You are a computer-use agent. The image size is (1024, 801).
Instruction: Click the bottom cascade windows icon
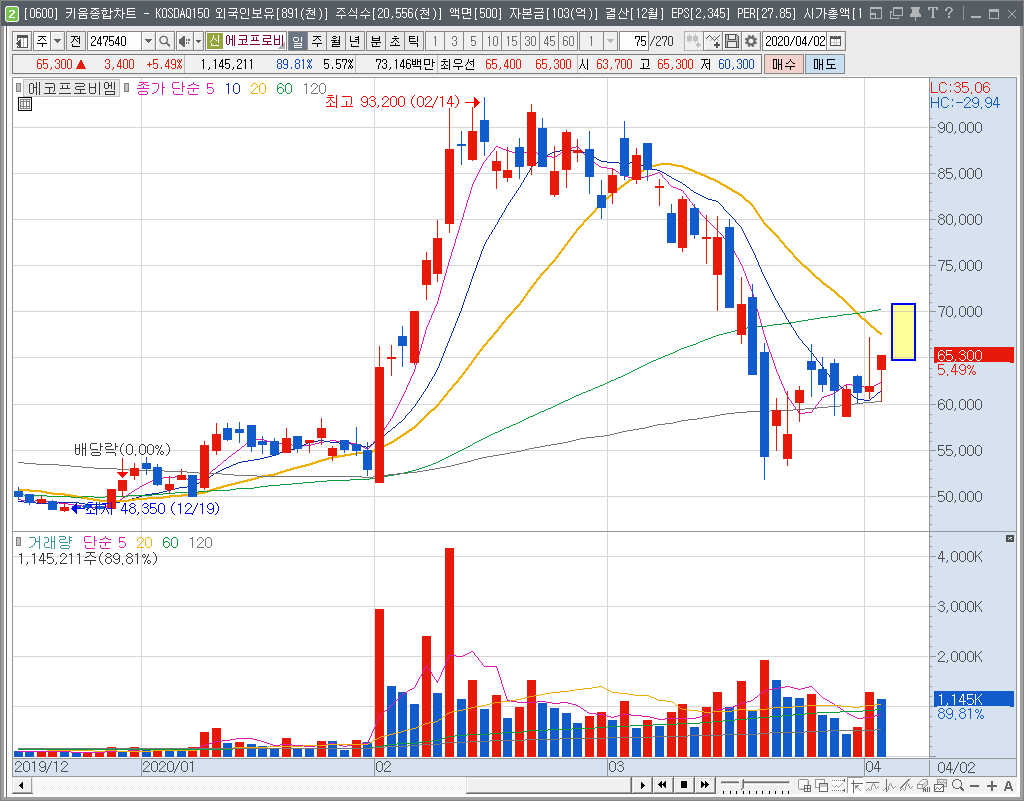point(822,785)
